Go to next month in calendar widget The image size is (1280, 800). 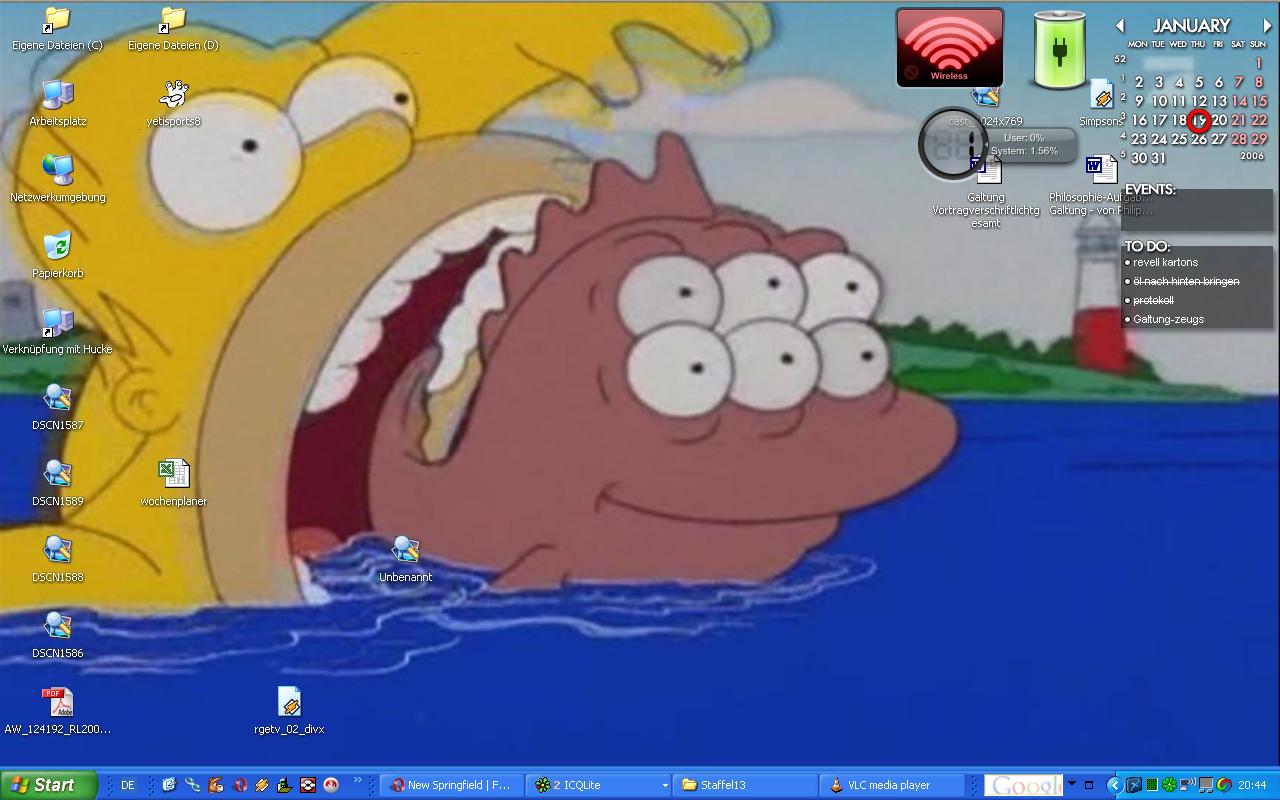pyautogui.click(x=1267, y=26)
